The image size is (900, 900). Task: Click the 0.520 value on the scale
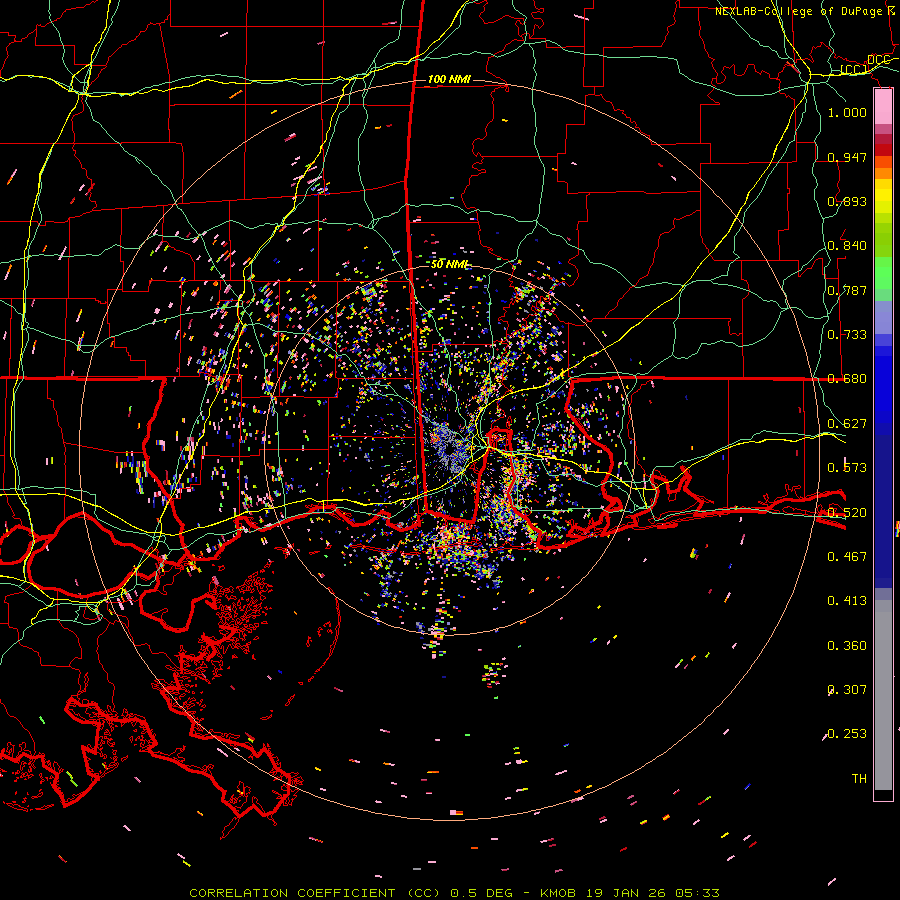847,513
